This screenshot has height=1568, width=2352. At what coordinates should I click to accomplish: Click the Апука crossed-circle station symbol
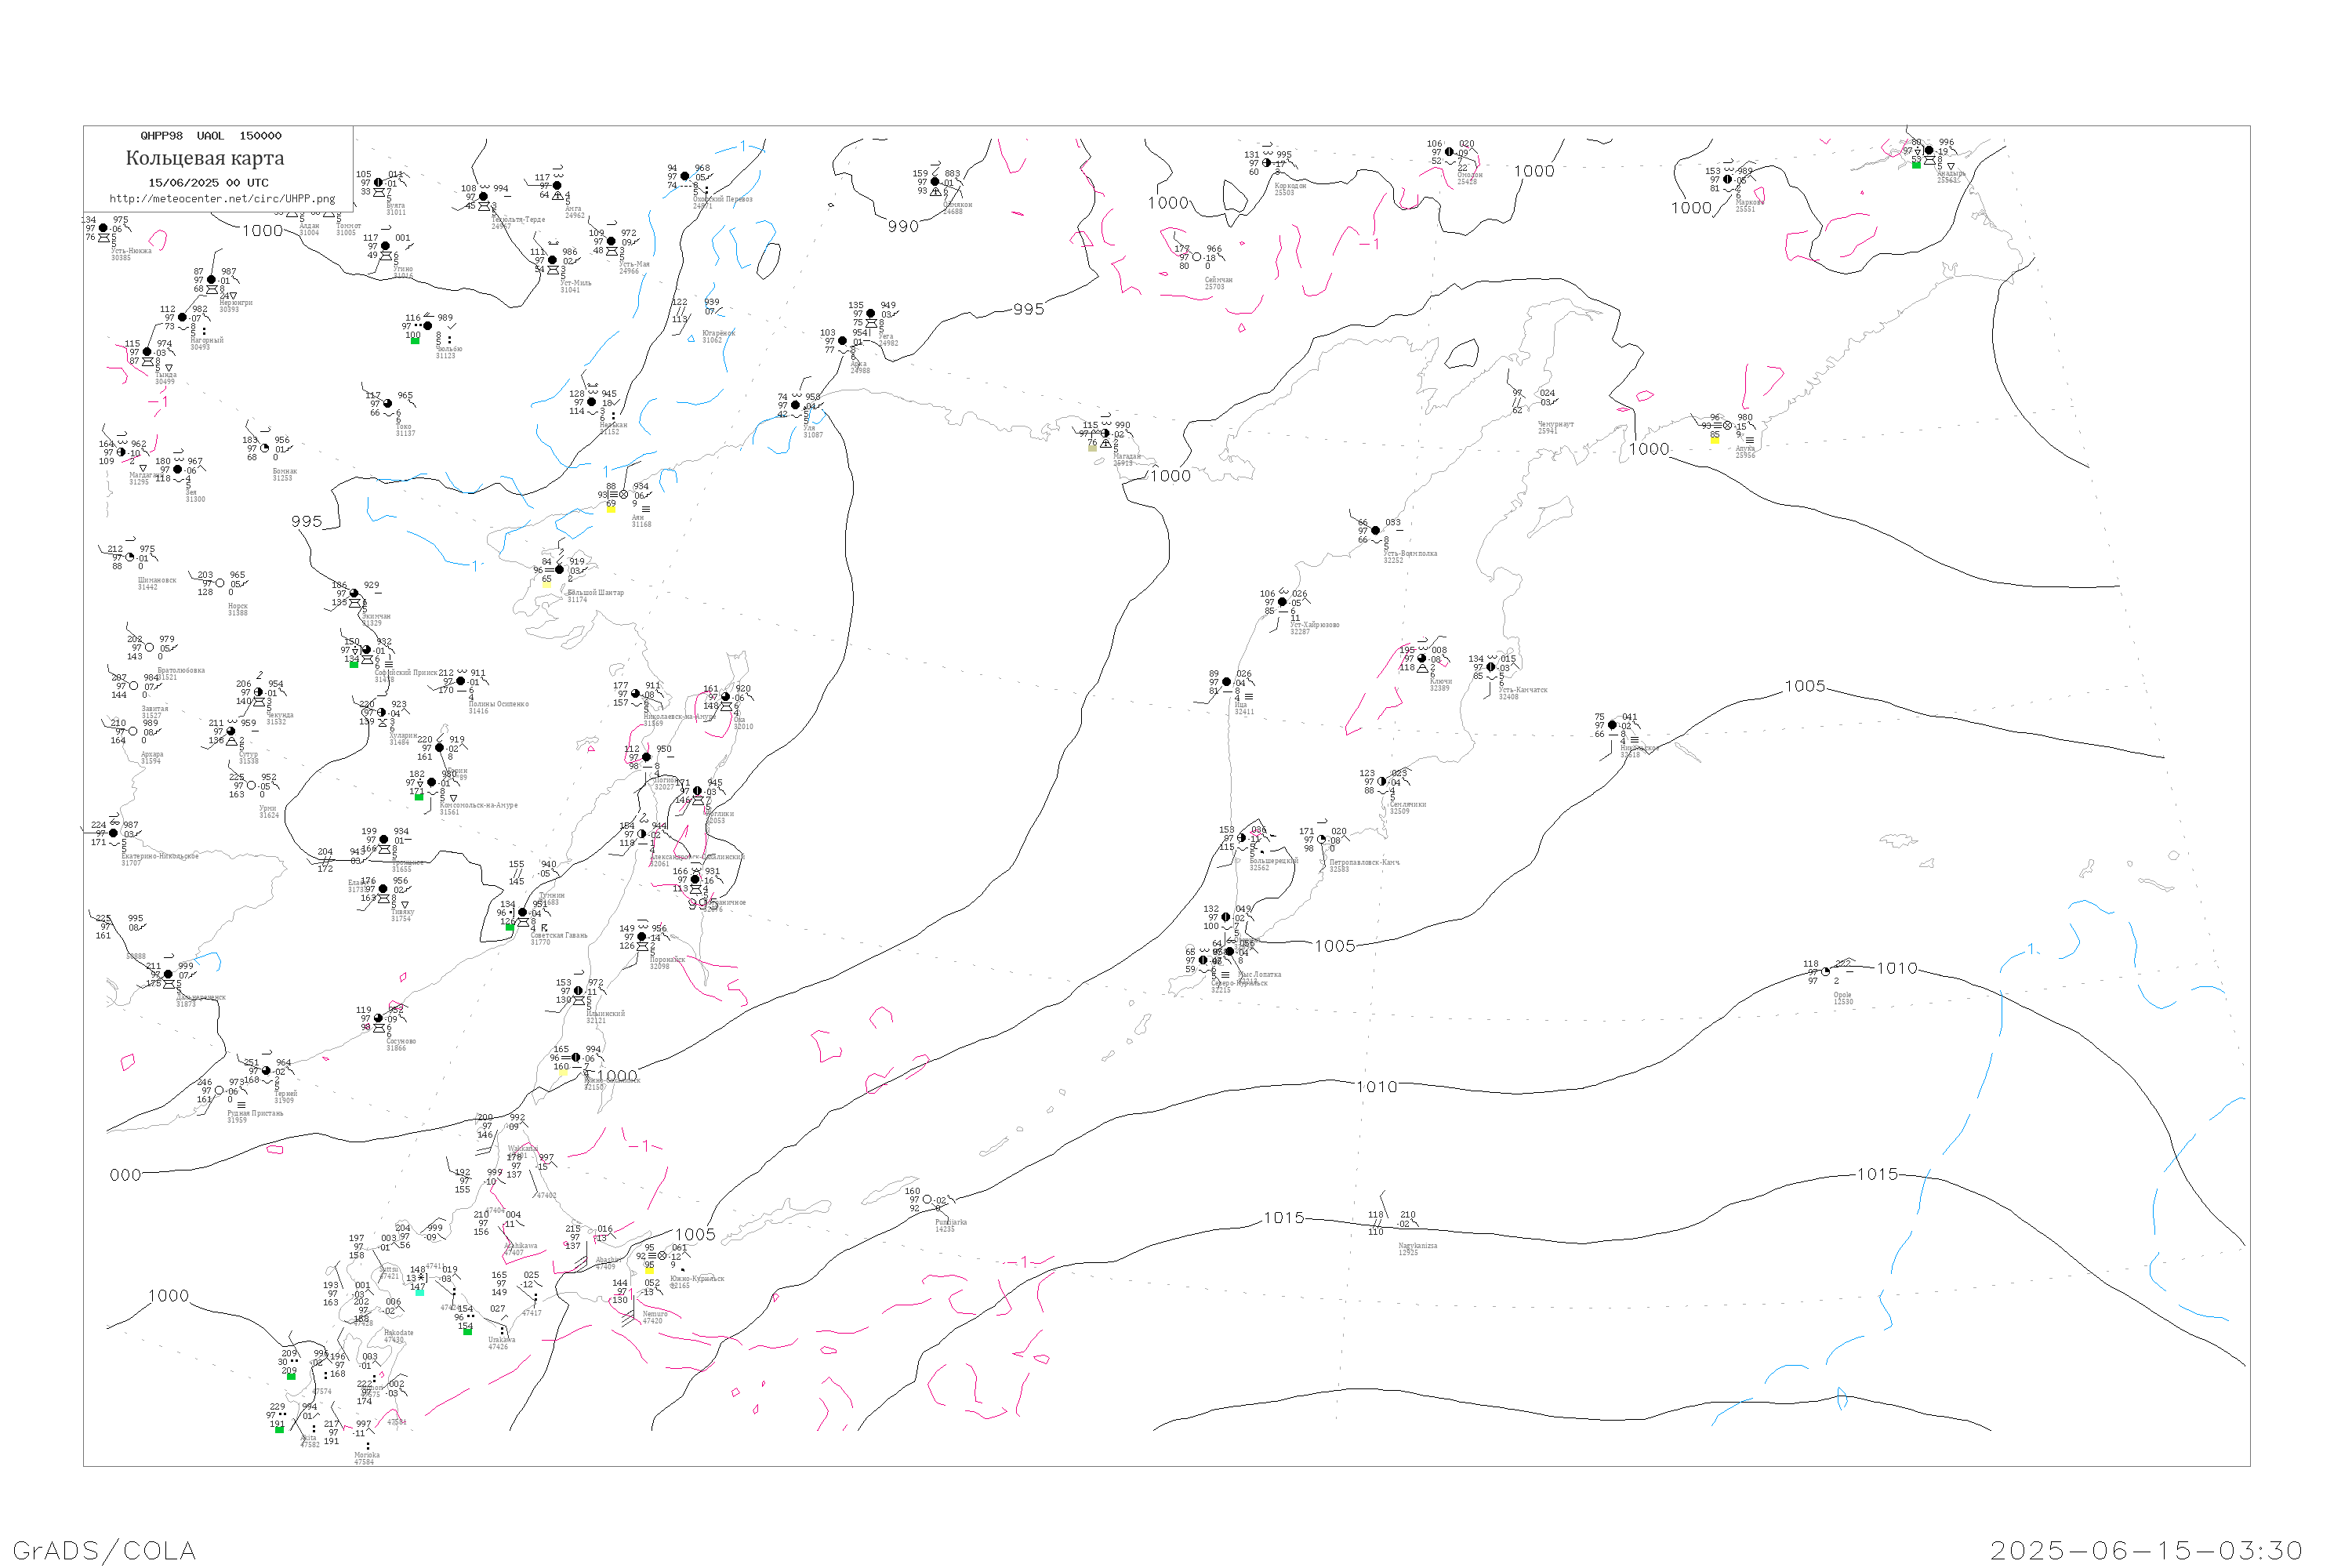click(x=1727, y=426)
